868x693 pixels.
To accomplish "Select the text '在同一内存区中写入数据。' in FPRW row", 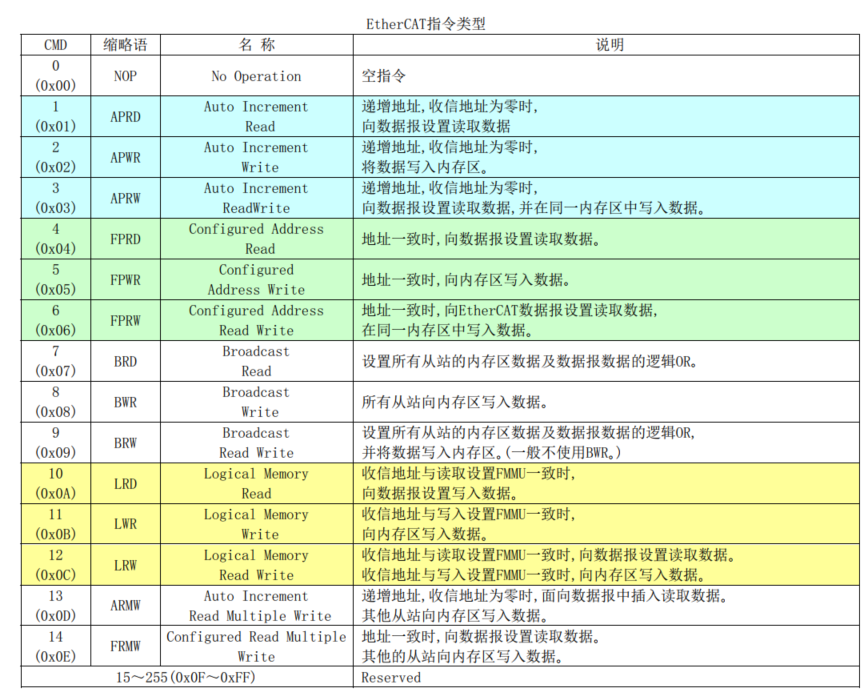I will point(448,330).
